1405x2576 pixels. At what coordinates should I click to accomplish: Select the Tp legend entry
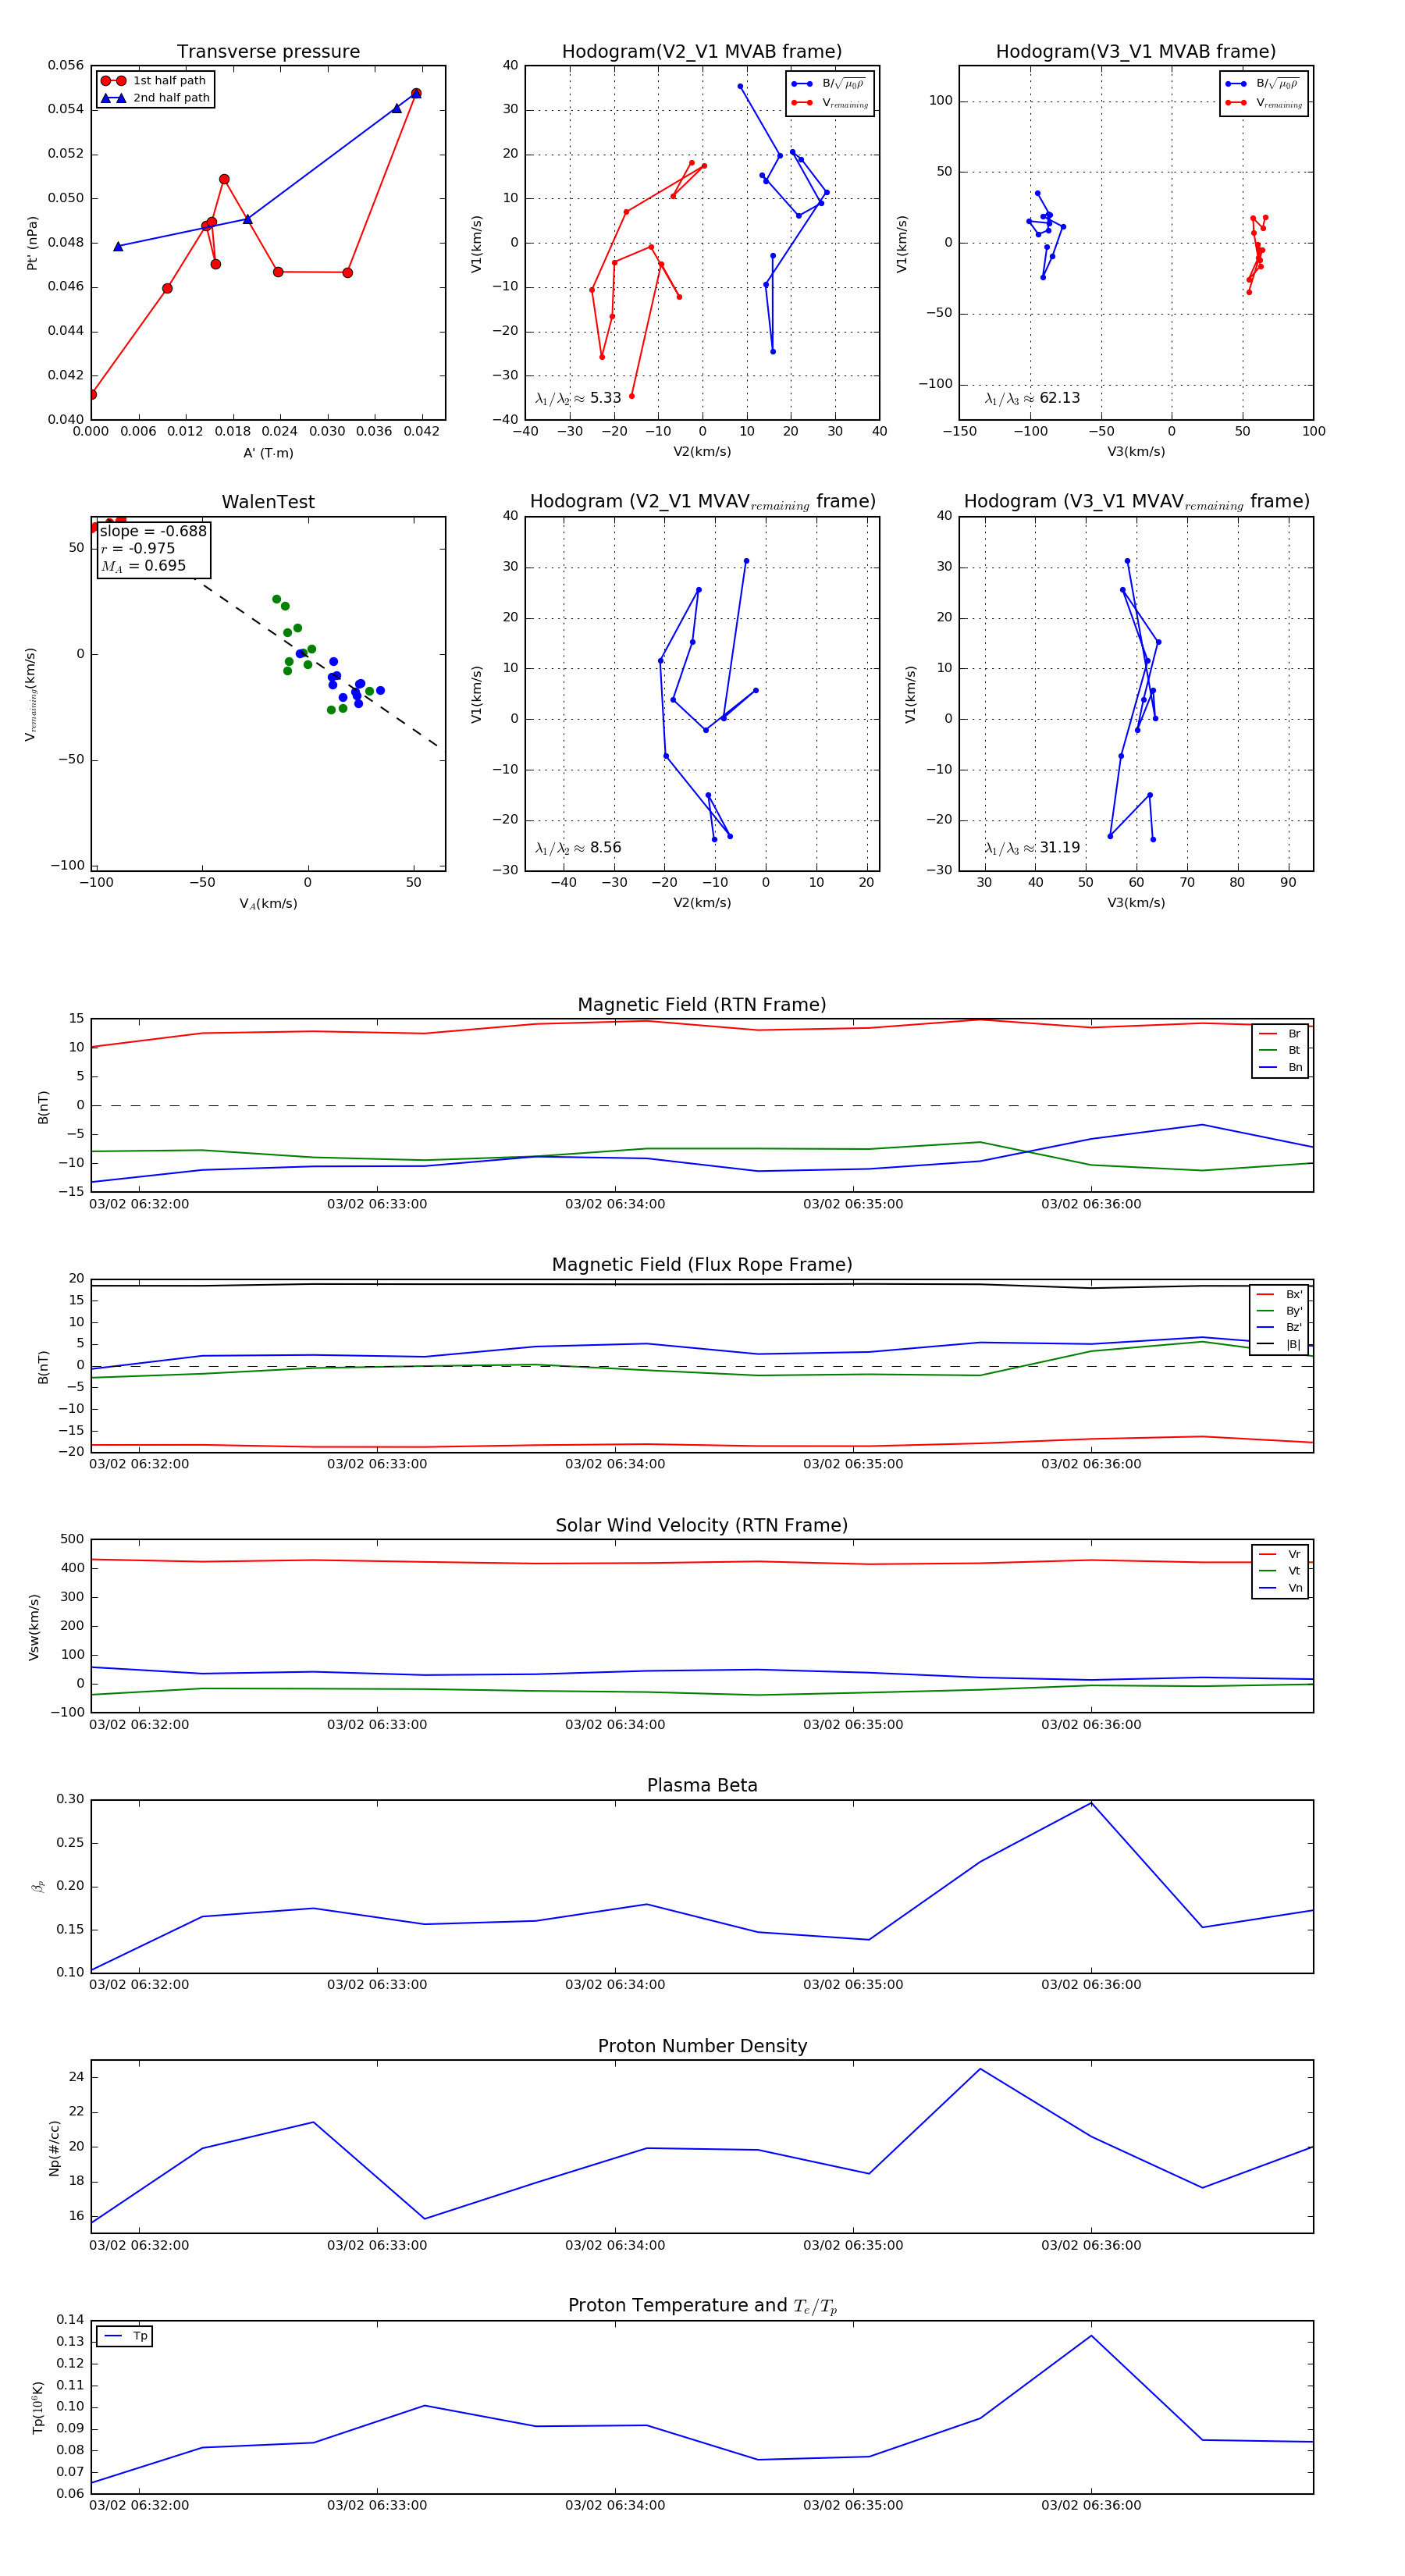[x=125, y=2337]
